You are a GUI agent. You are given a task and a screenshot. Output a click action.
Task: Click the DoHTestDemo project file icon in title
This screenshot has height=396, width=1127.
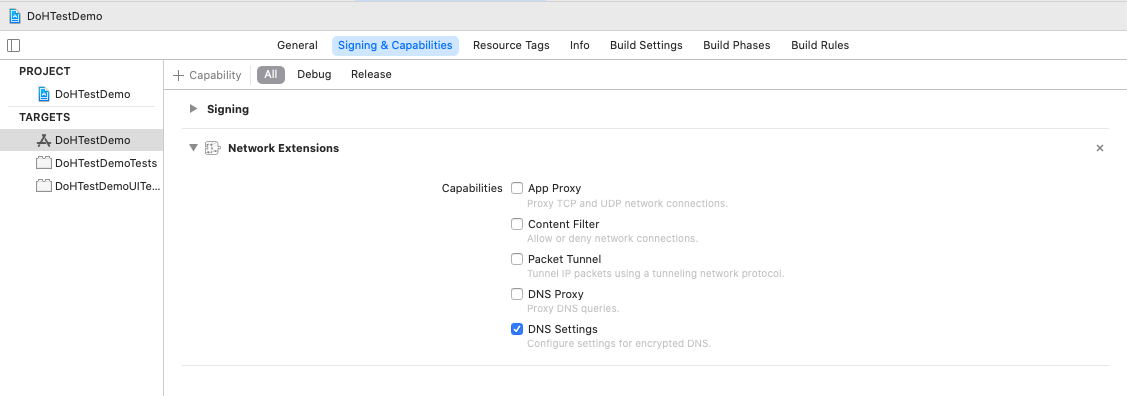[14, 16]
